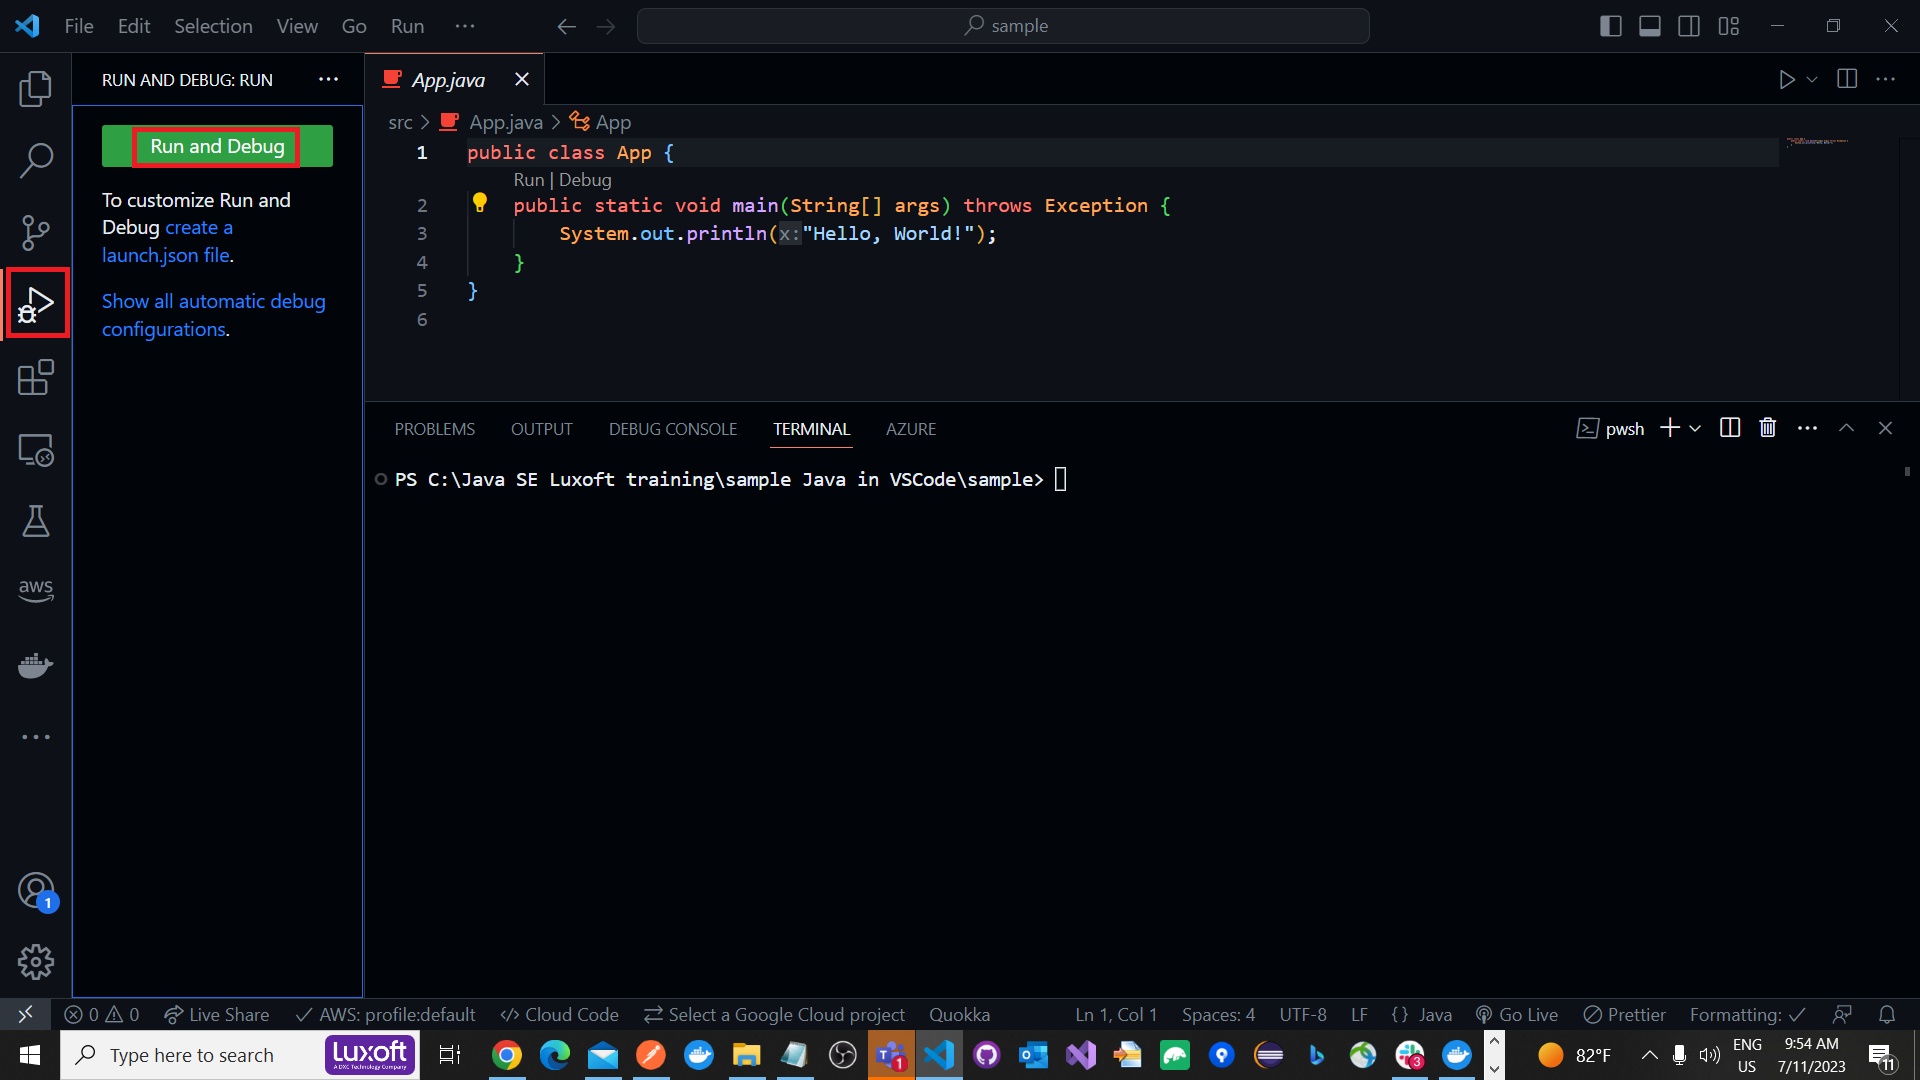The height and width of the screenshot is (1080, 1920).
Task: Open the Remote Explorer view
Action: point(36,449)
